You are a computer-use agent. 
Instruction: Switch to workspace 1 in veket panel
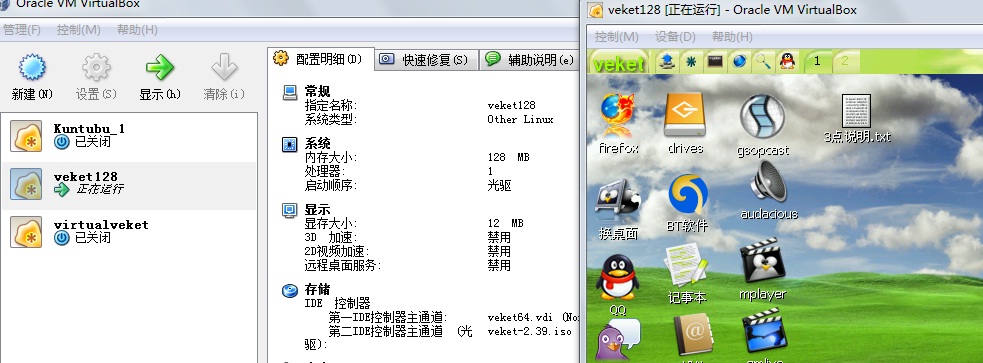point(817,61)
